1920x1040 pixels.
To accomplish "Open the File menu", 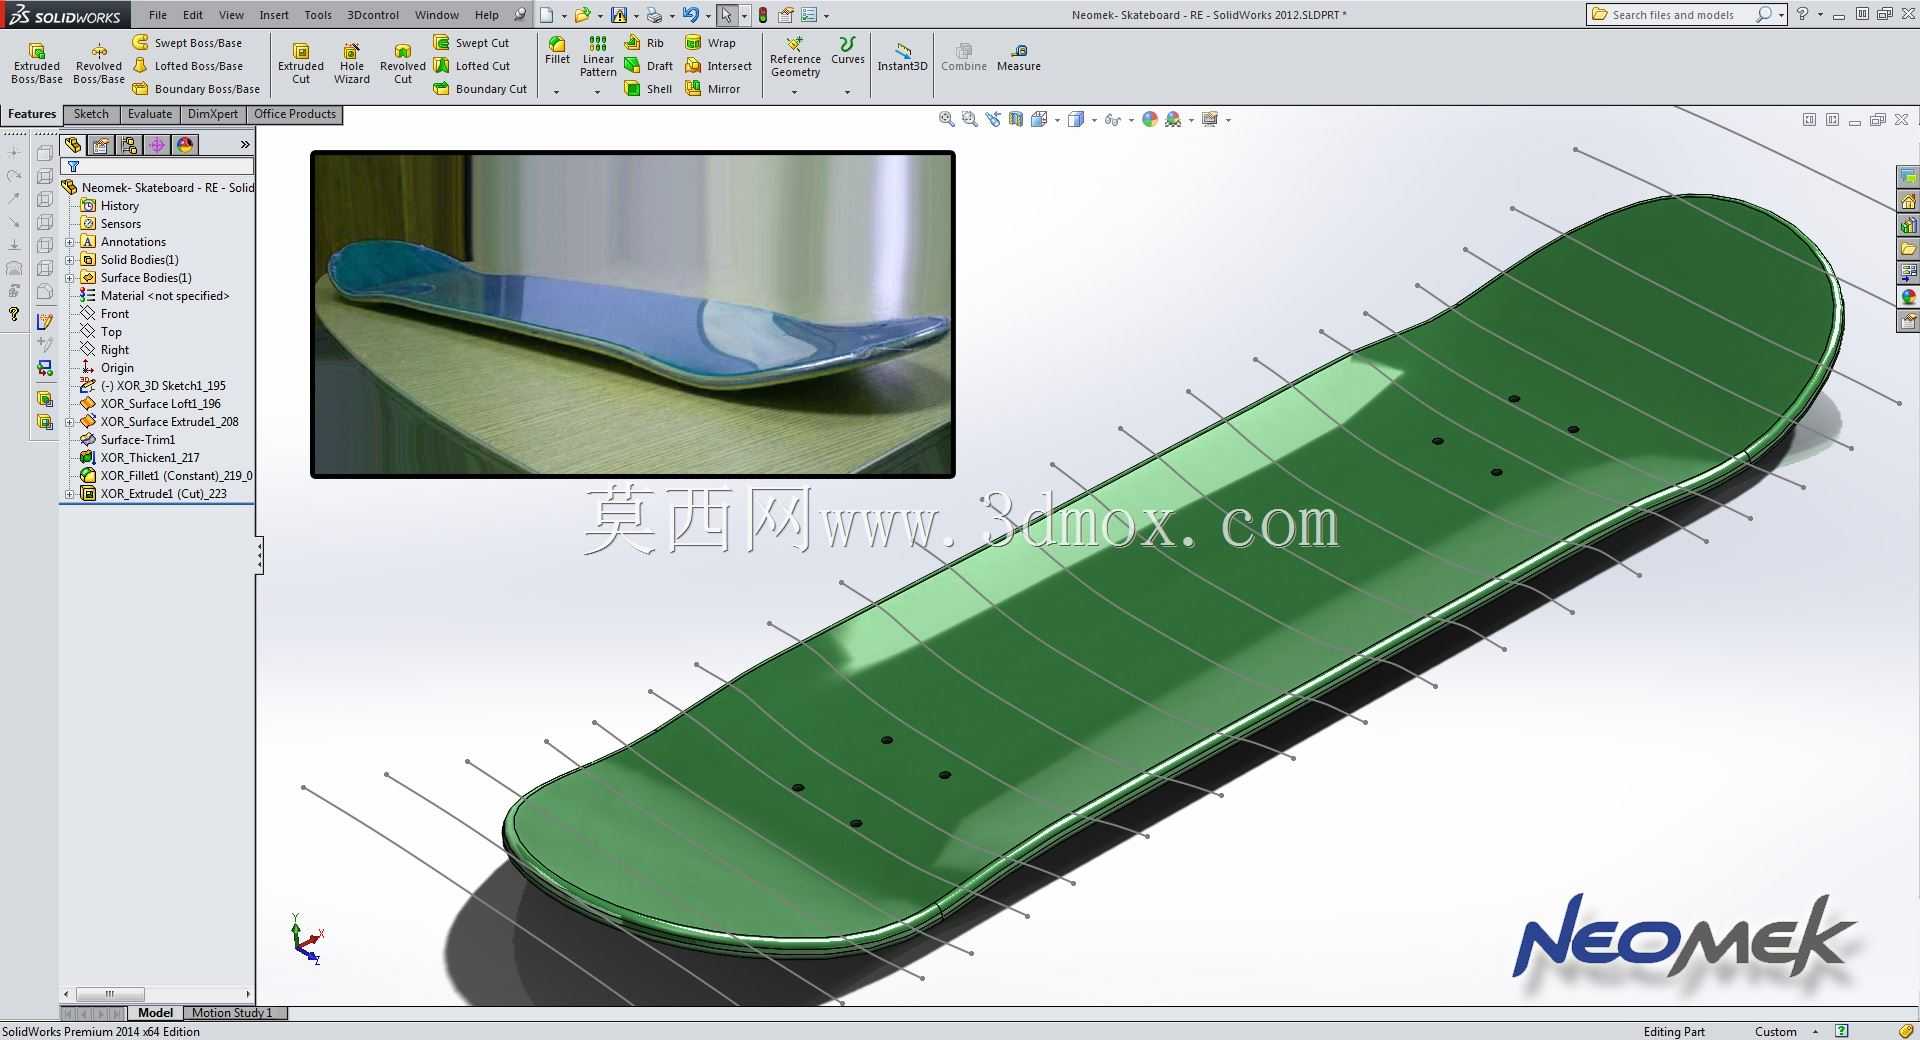I will (158, 15).
